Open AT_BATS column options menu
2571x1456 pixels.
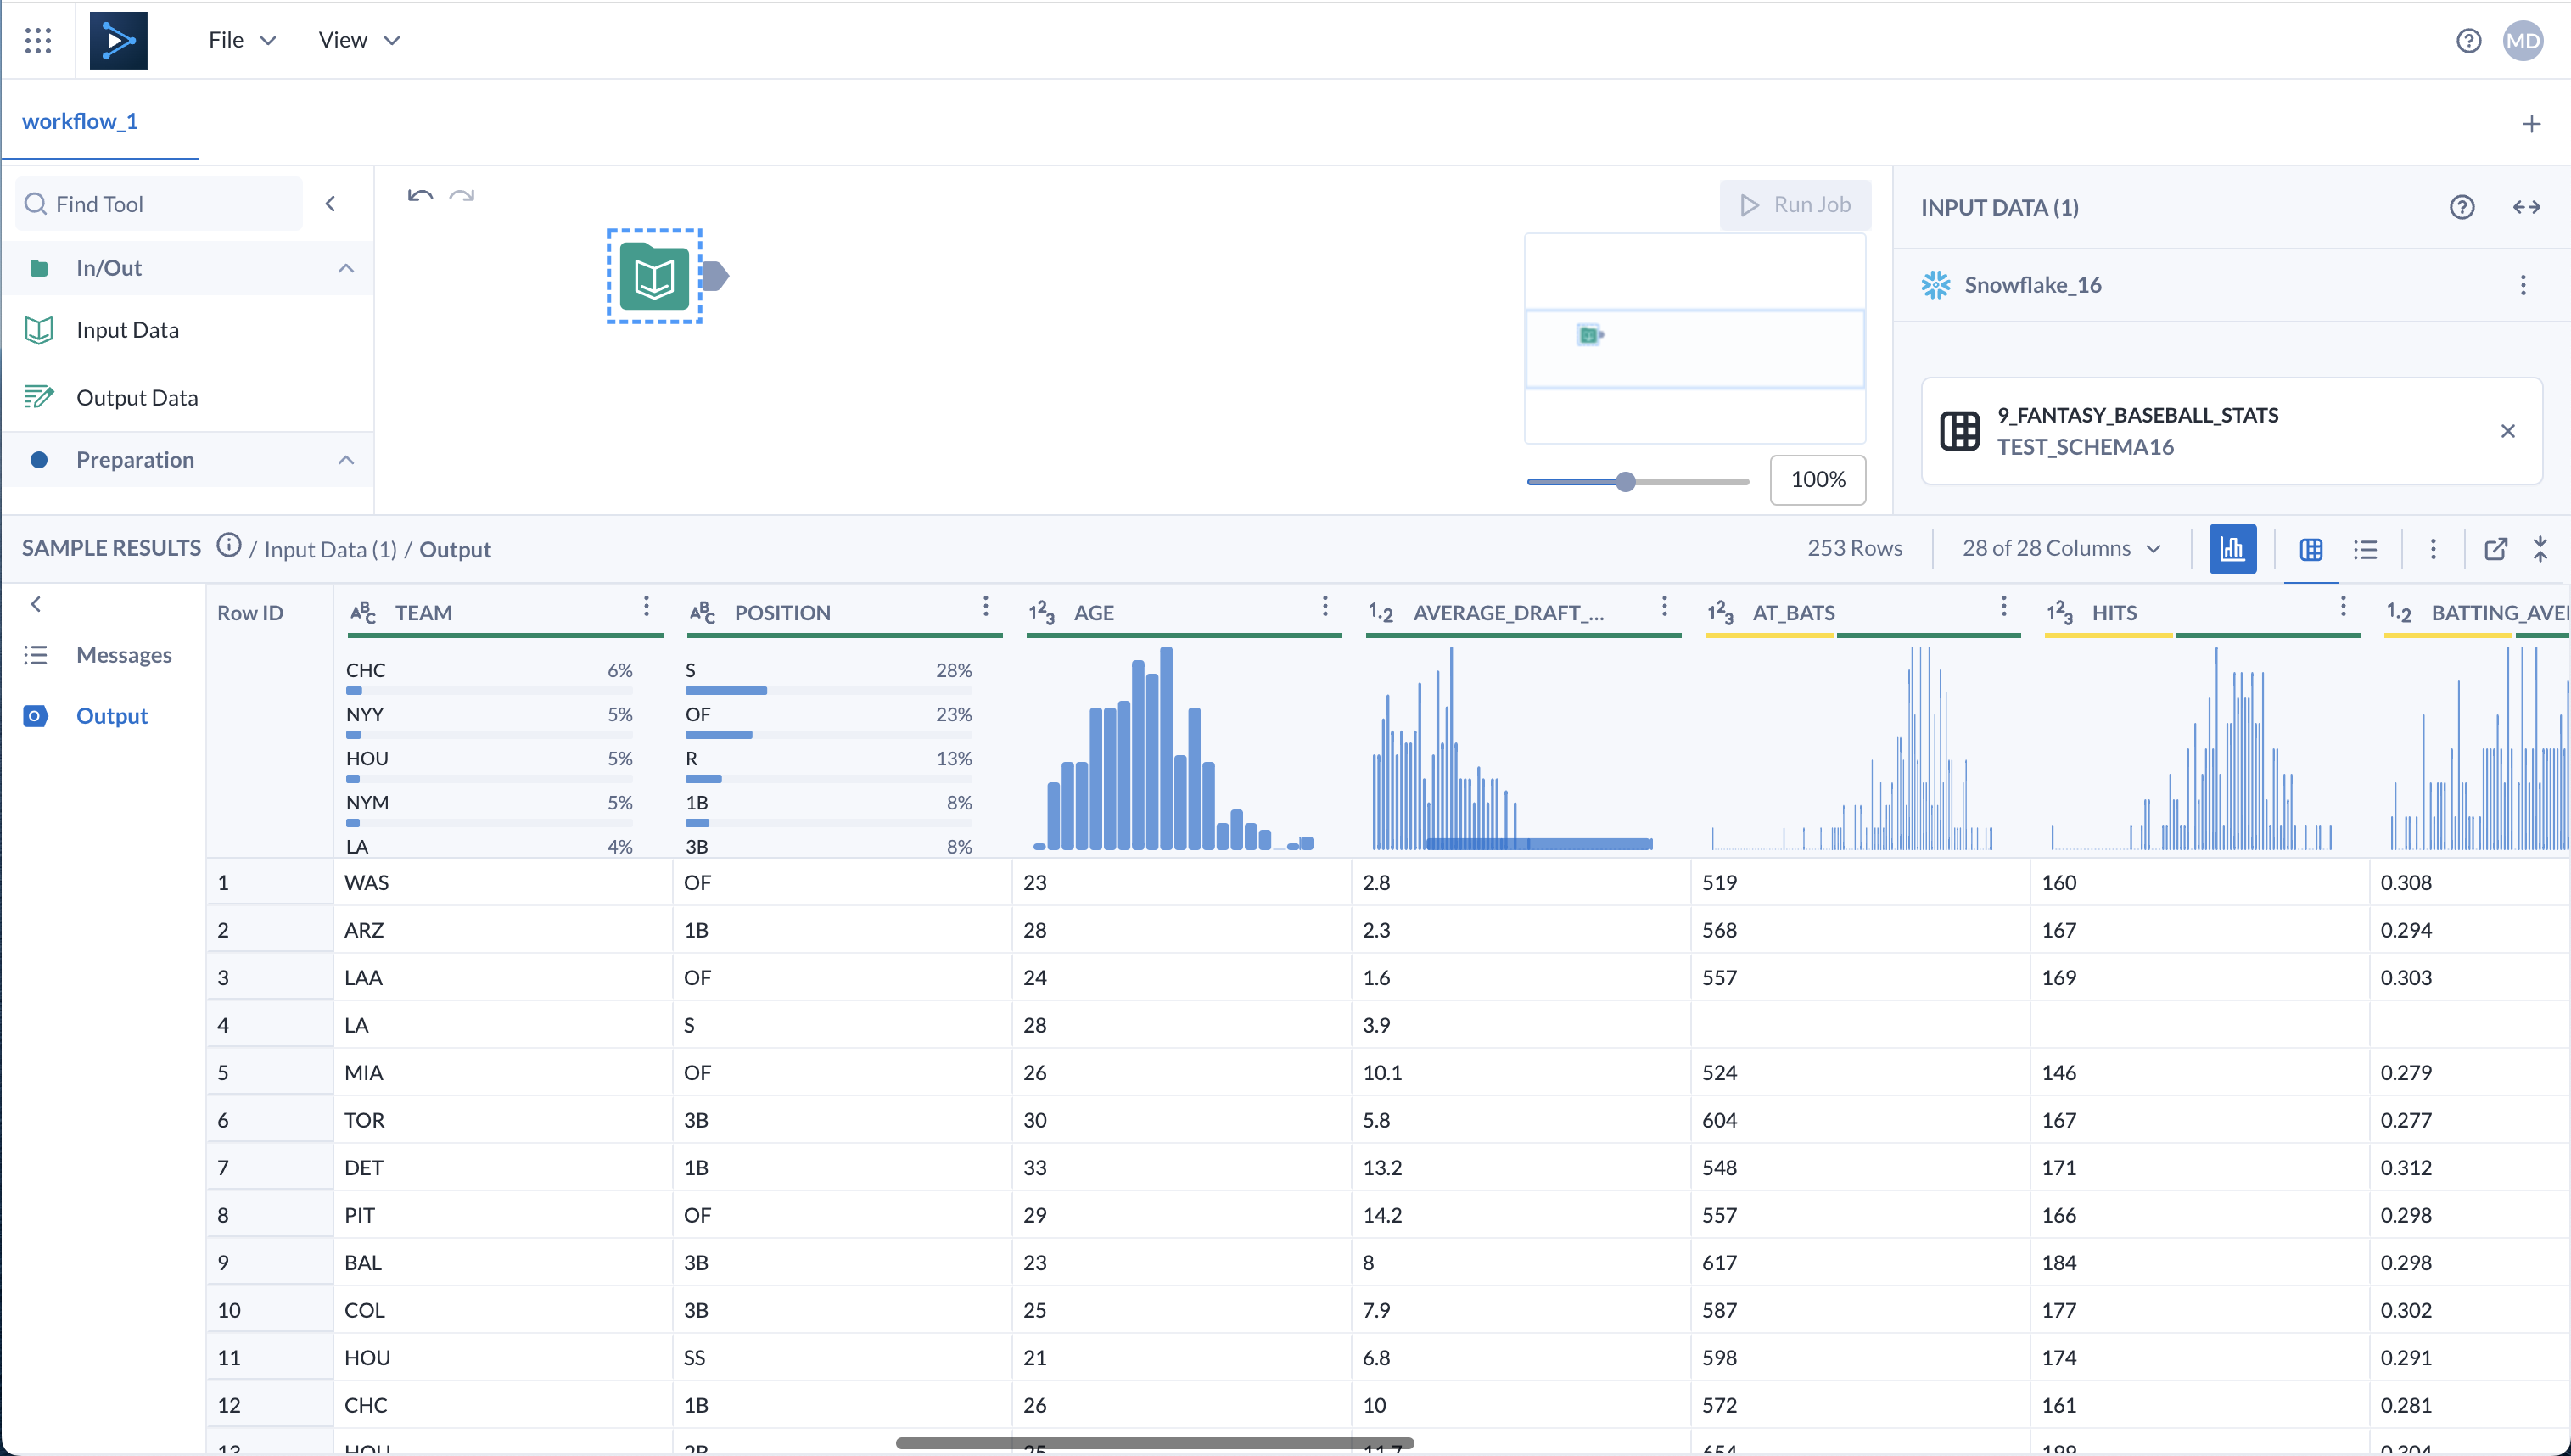(2003, 606)
